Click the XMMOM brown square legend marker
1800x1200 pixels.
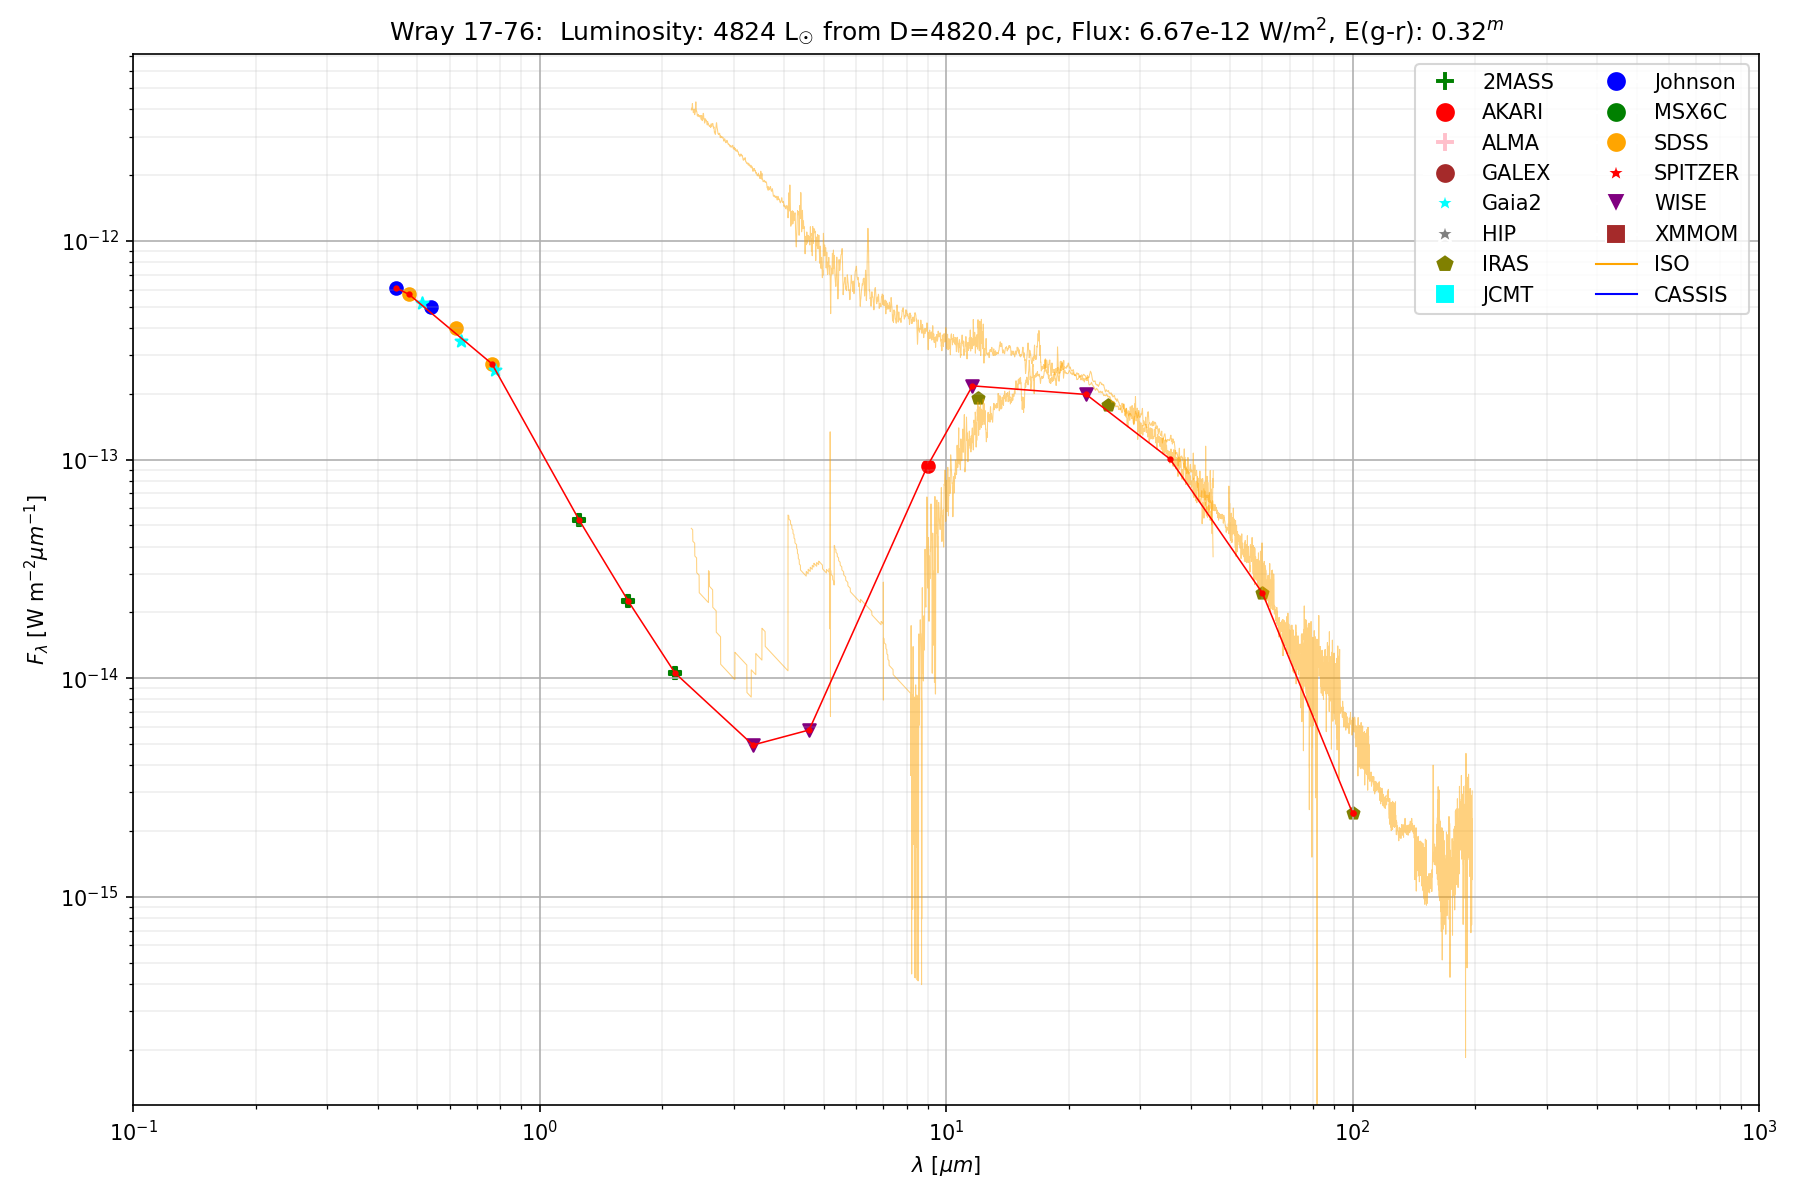(1616, 234)
